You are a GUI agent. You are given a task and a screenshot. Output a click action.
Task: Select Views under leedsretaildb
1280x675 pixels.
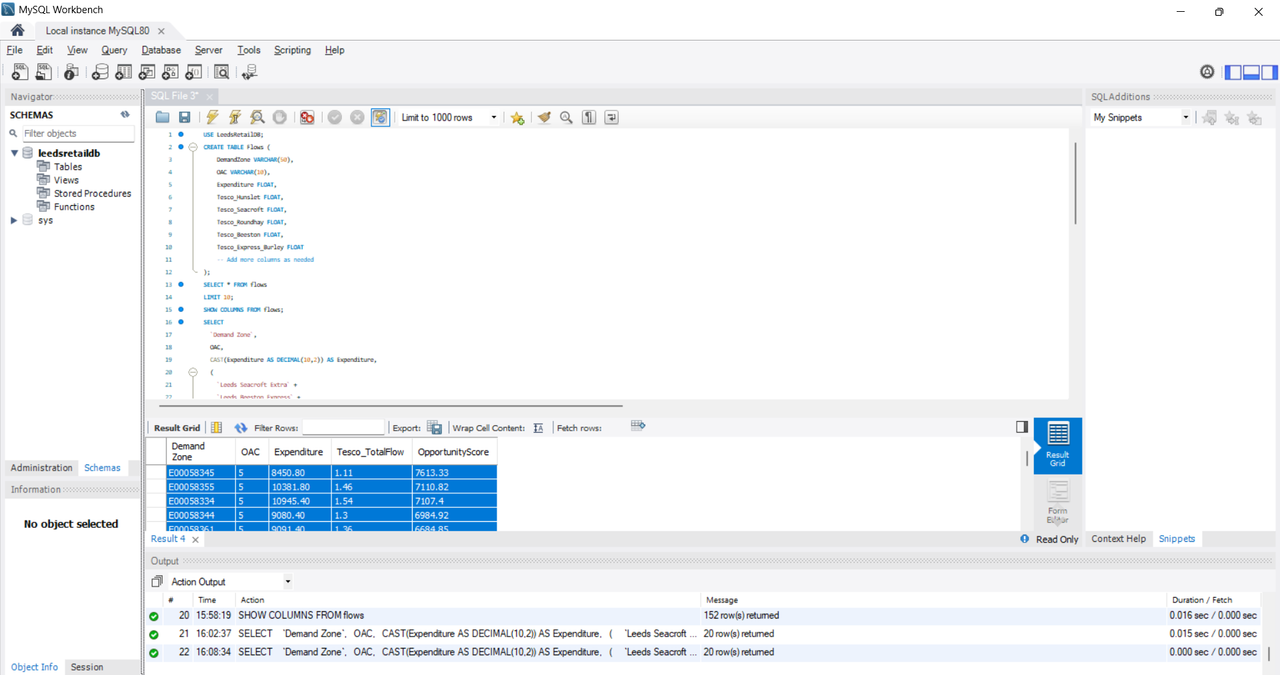66,180
